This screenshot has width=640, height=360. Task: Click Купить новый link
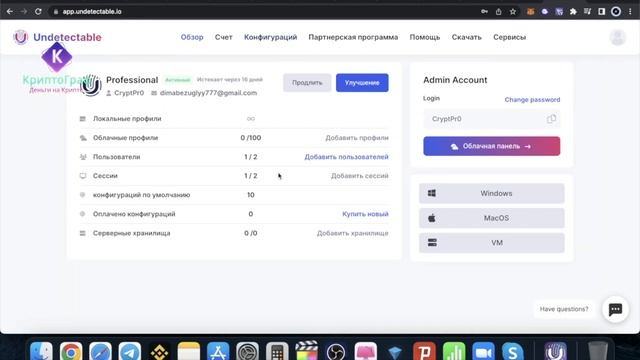point(365,214)
